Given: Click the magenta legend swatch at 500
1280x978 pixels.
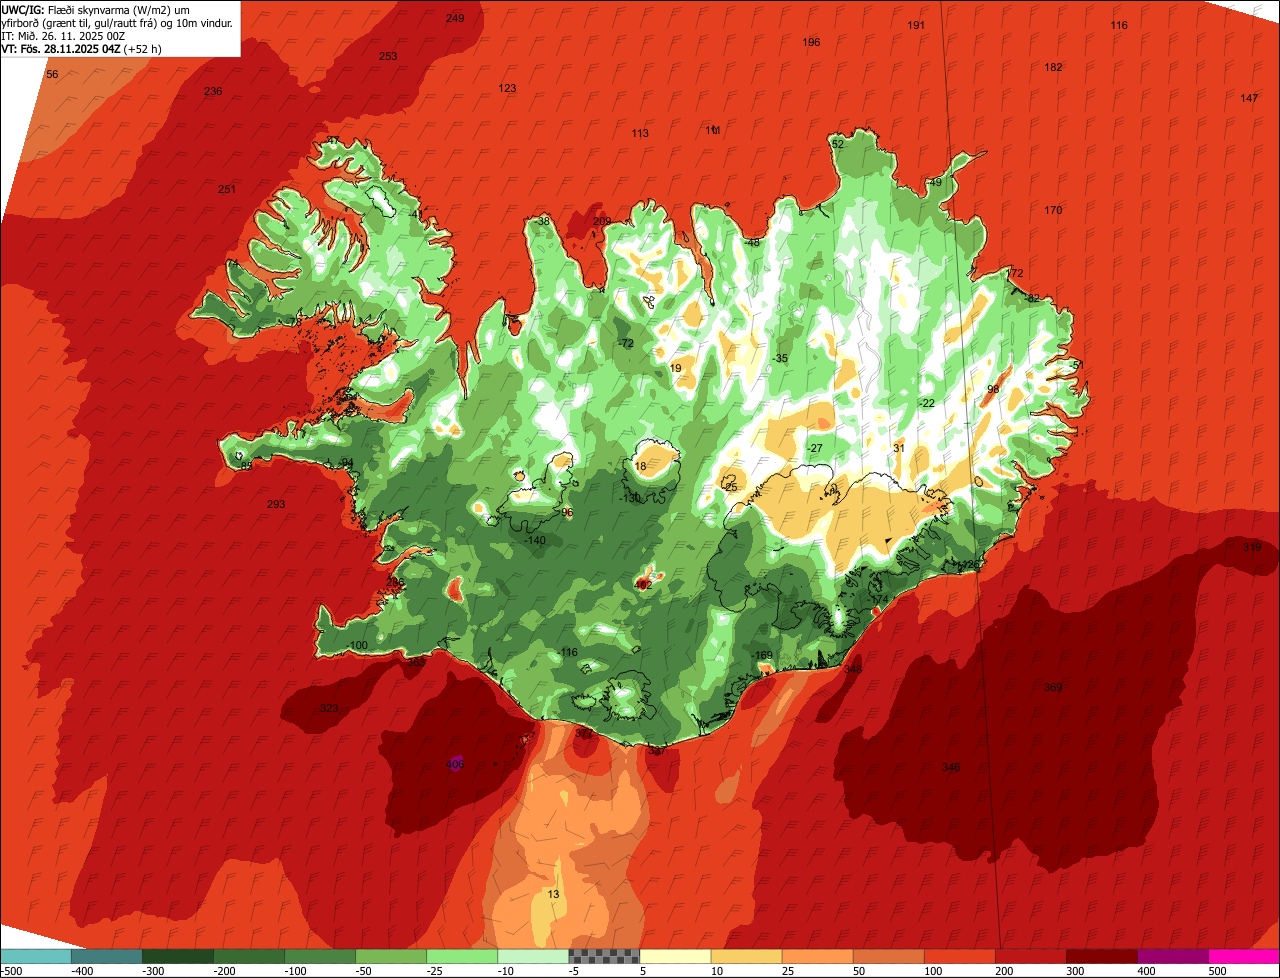Looking at the screenshot, I should (x=1243, y=955).
